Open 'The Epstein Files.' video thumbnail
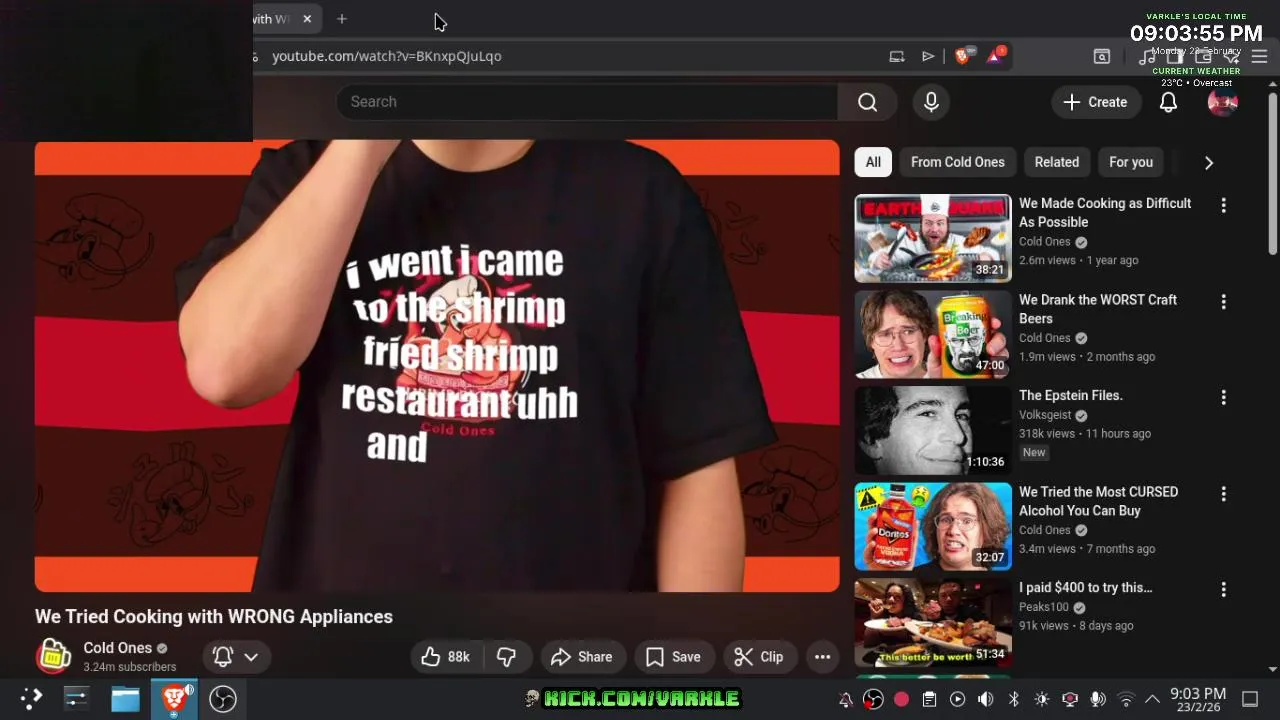 tap(933, 431)
